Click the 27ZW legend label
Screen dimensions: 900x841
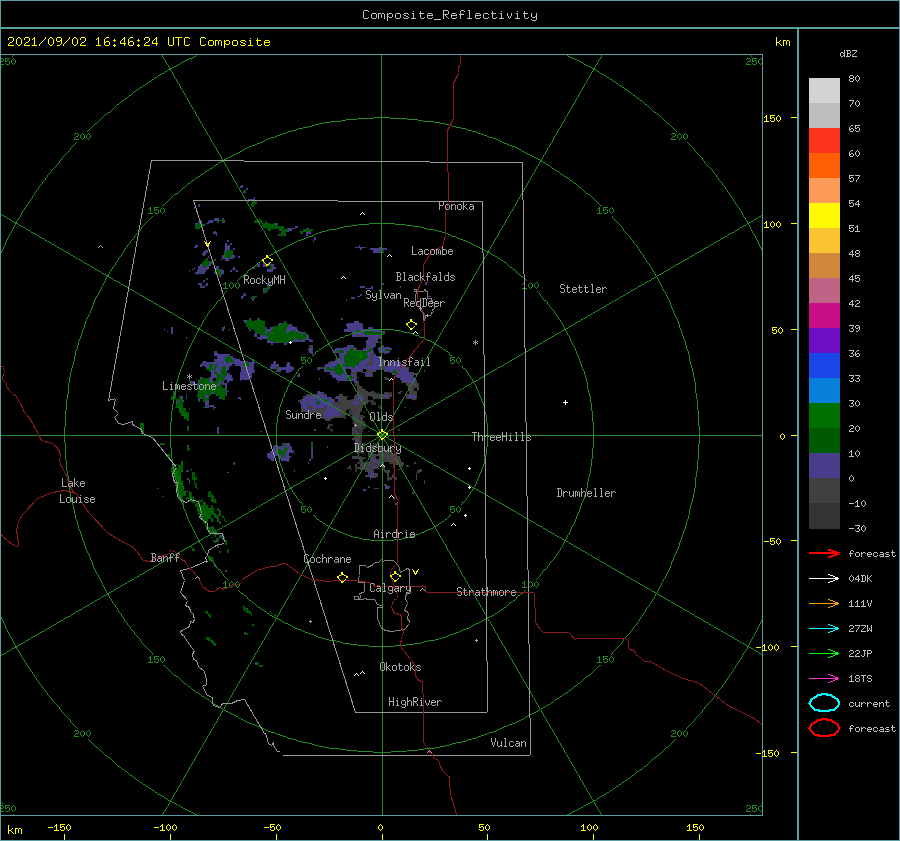click(860, 629)
